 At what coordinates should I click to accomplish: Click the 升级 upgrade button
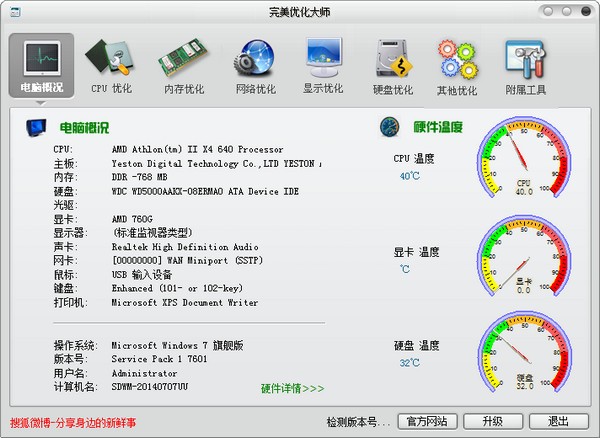coord(493,422)
